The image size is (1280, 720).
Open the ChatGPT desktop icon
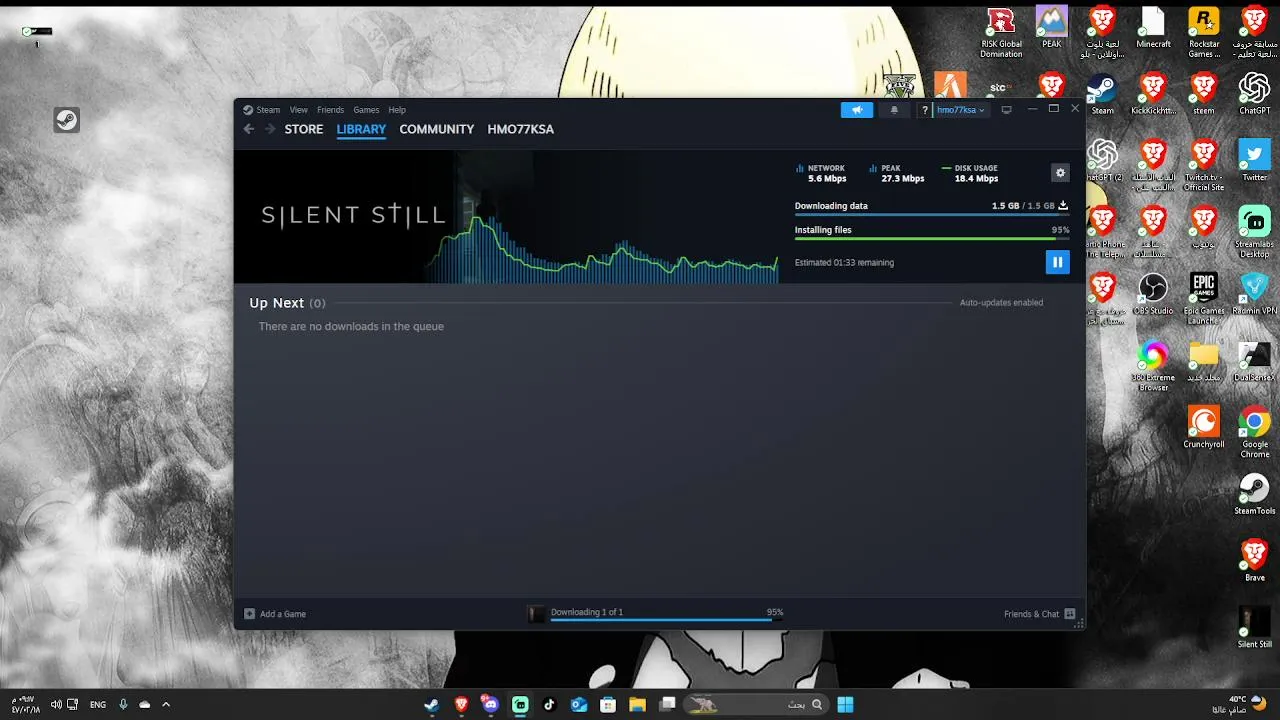pyautogui.click(x=1254, y=94)
